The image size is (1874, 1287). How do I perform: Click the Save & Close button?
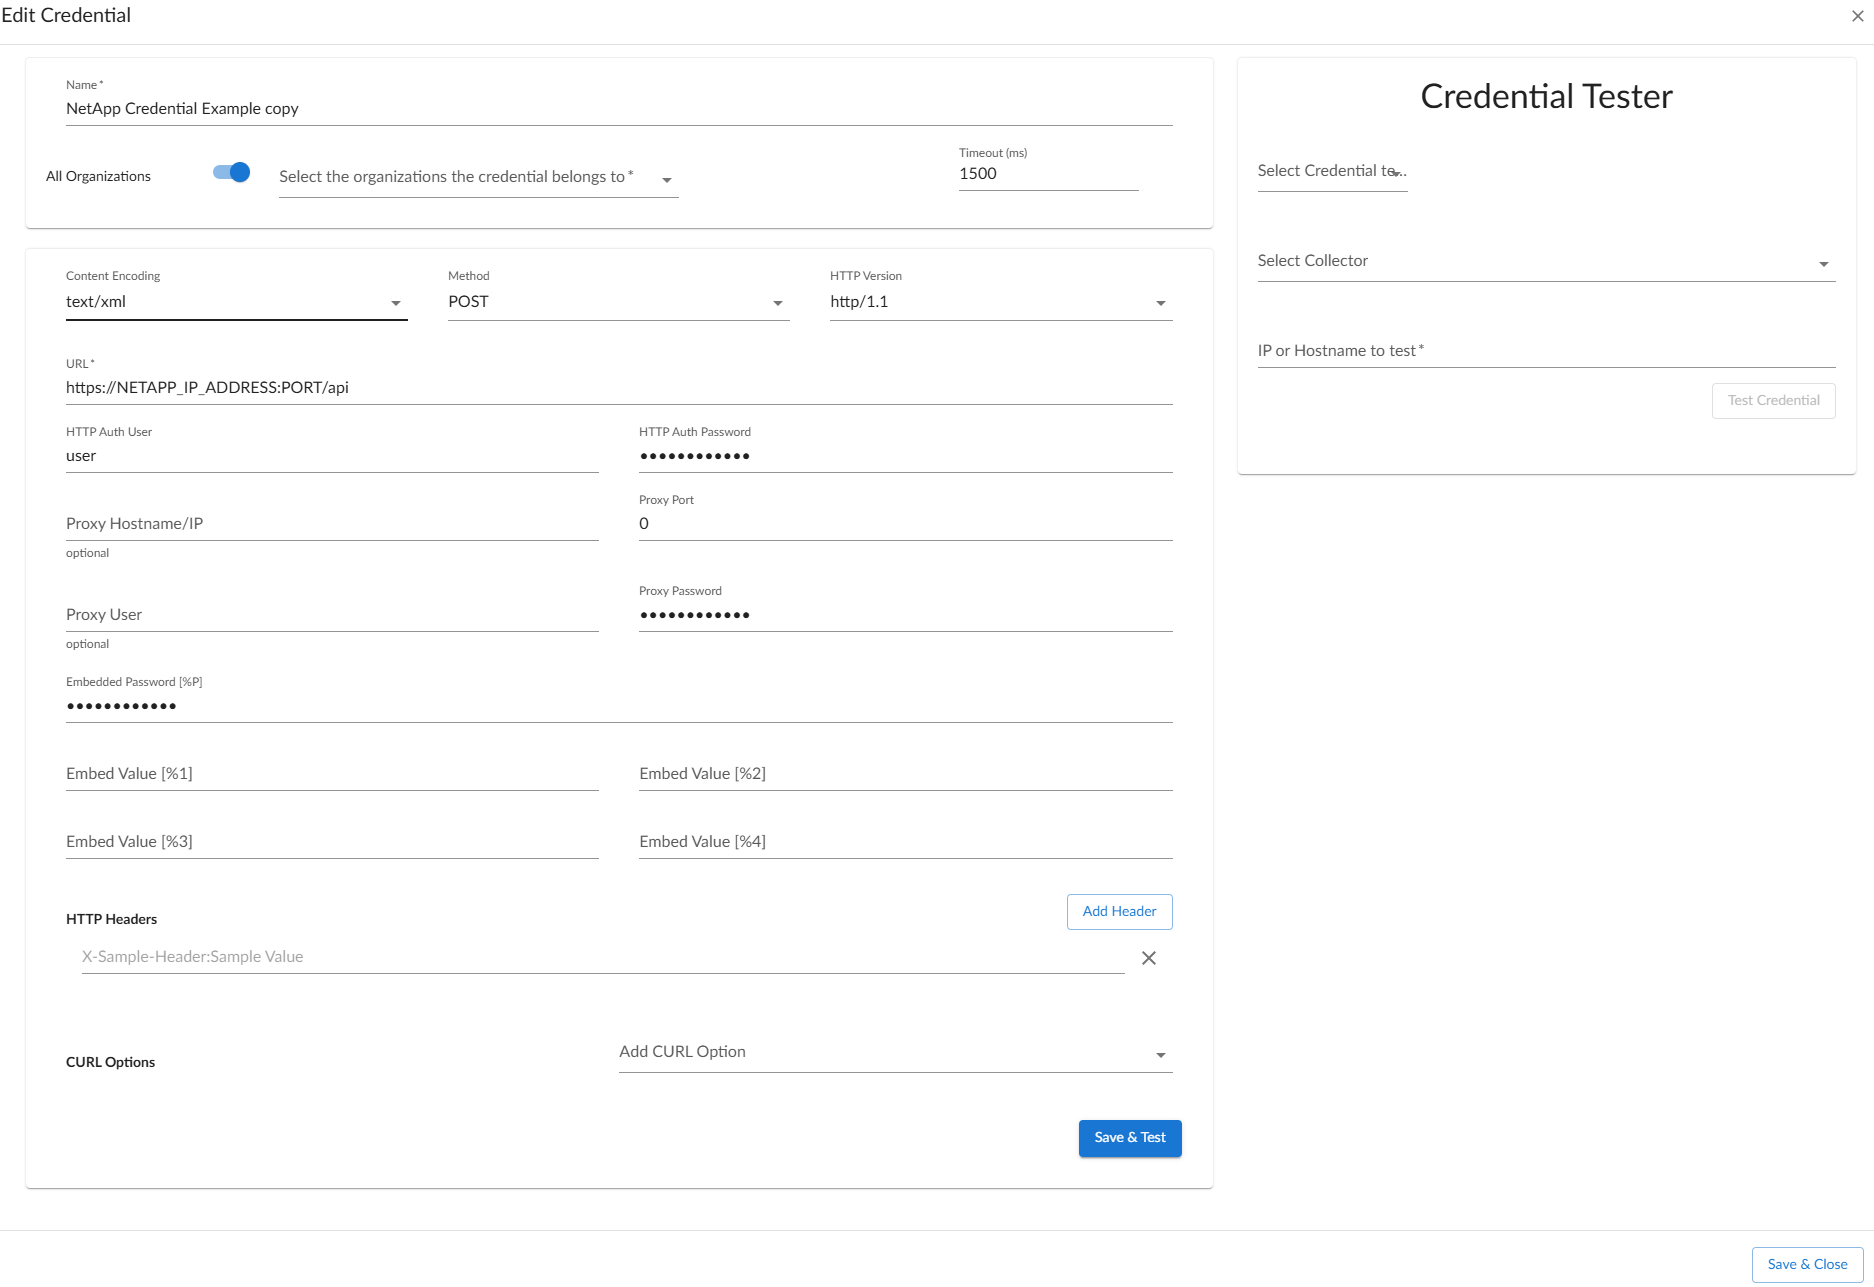[1807, 1265]
